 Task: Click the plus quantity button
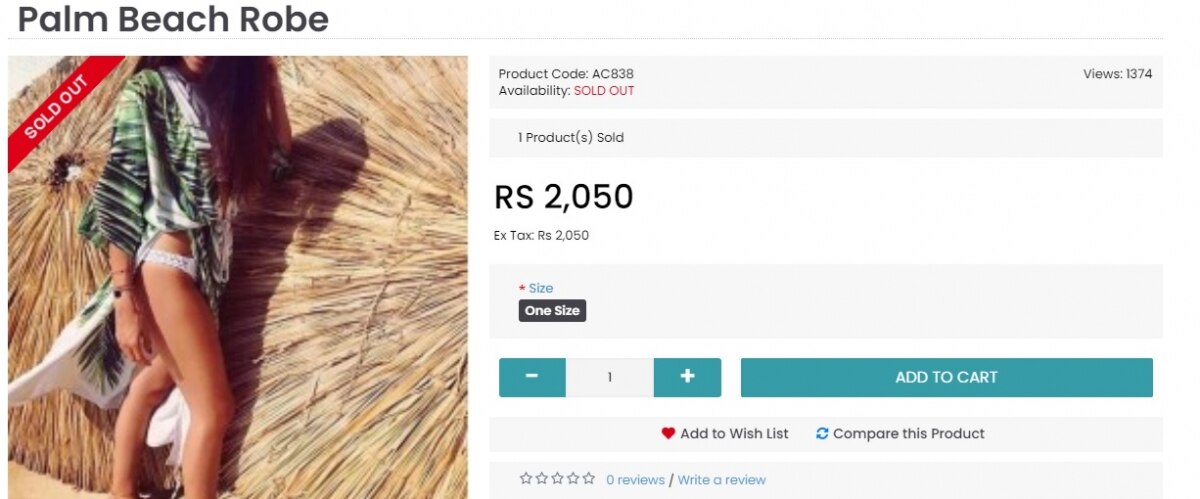(x=687, y=377)
